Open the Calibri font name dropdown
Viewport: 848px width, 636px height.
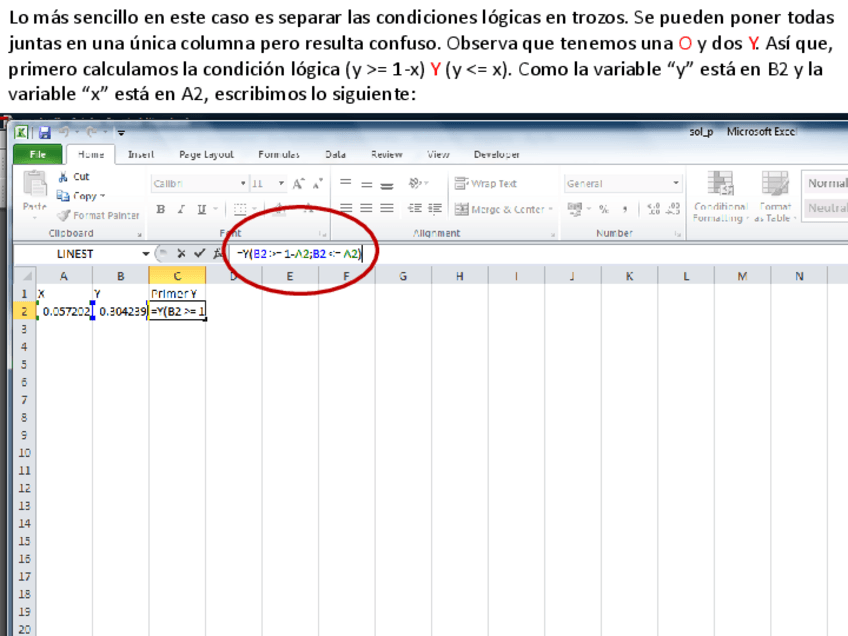(x=243, y=184)
